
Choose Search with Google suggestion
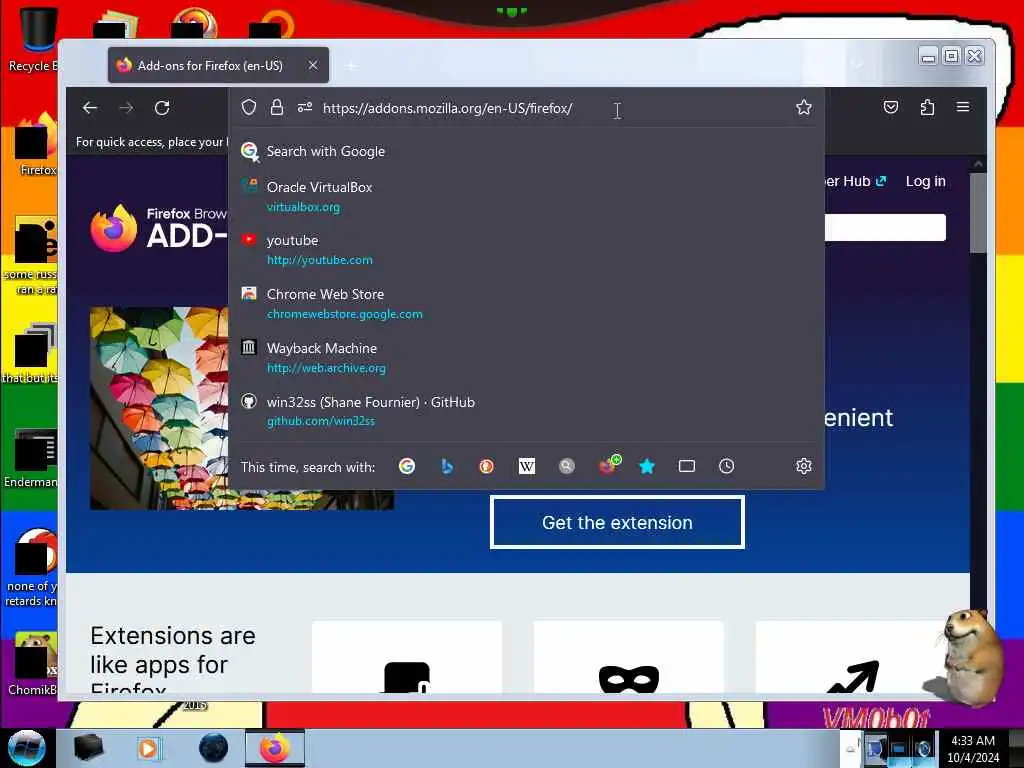point(526,152)
